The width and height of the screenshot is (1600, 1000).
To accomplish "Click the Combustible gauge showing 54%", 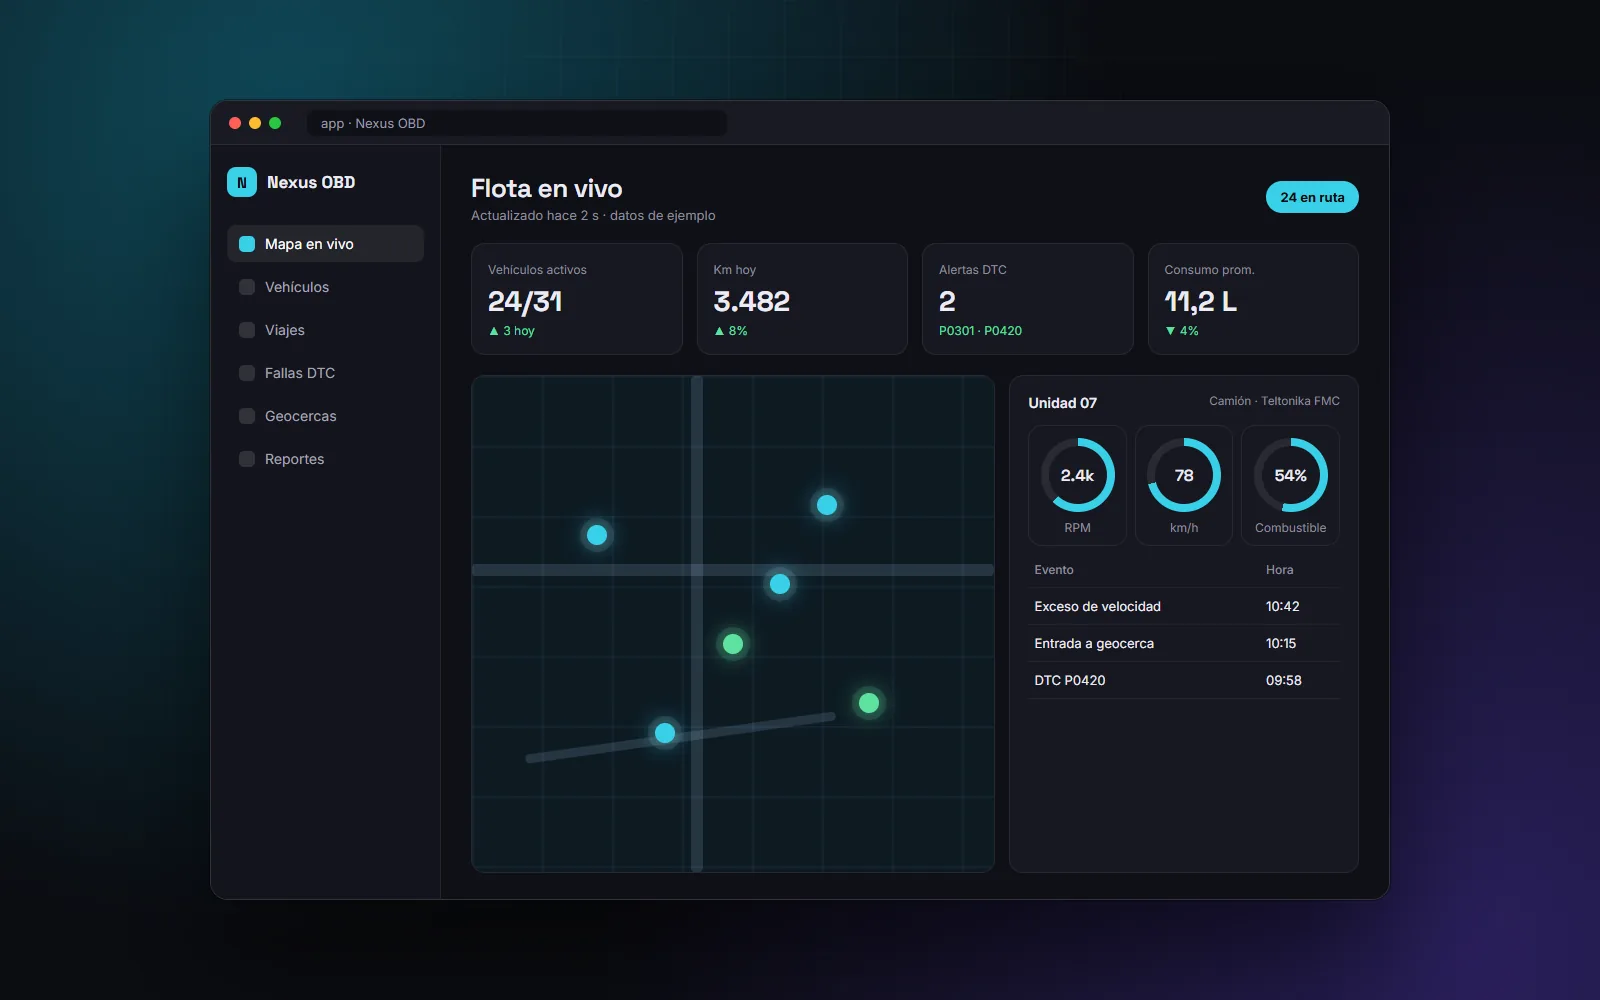I will (x=1290, y=485).
